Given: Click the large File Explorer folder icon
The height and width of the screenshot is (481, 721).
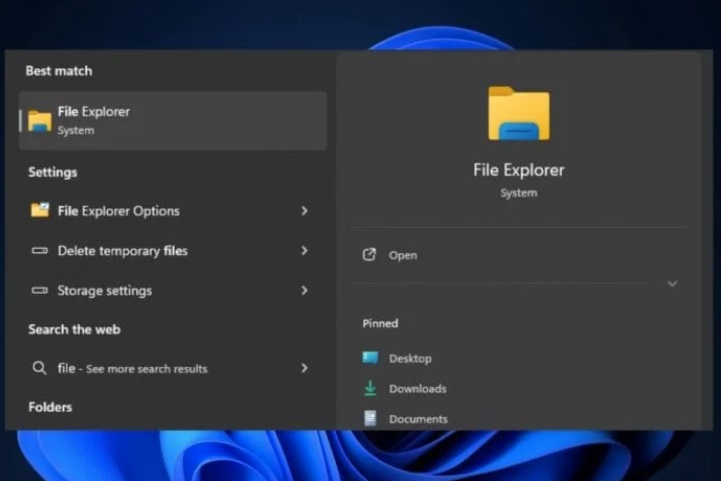Looking at the screenshot, I should pos(519,113).
